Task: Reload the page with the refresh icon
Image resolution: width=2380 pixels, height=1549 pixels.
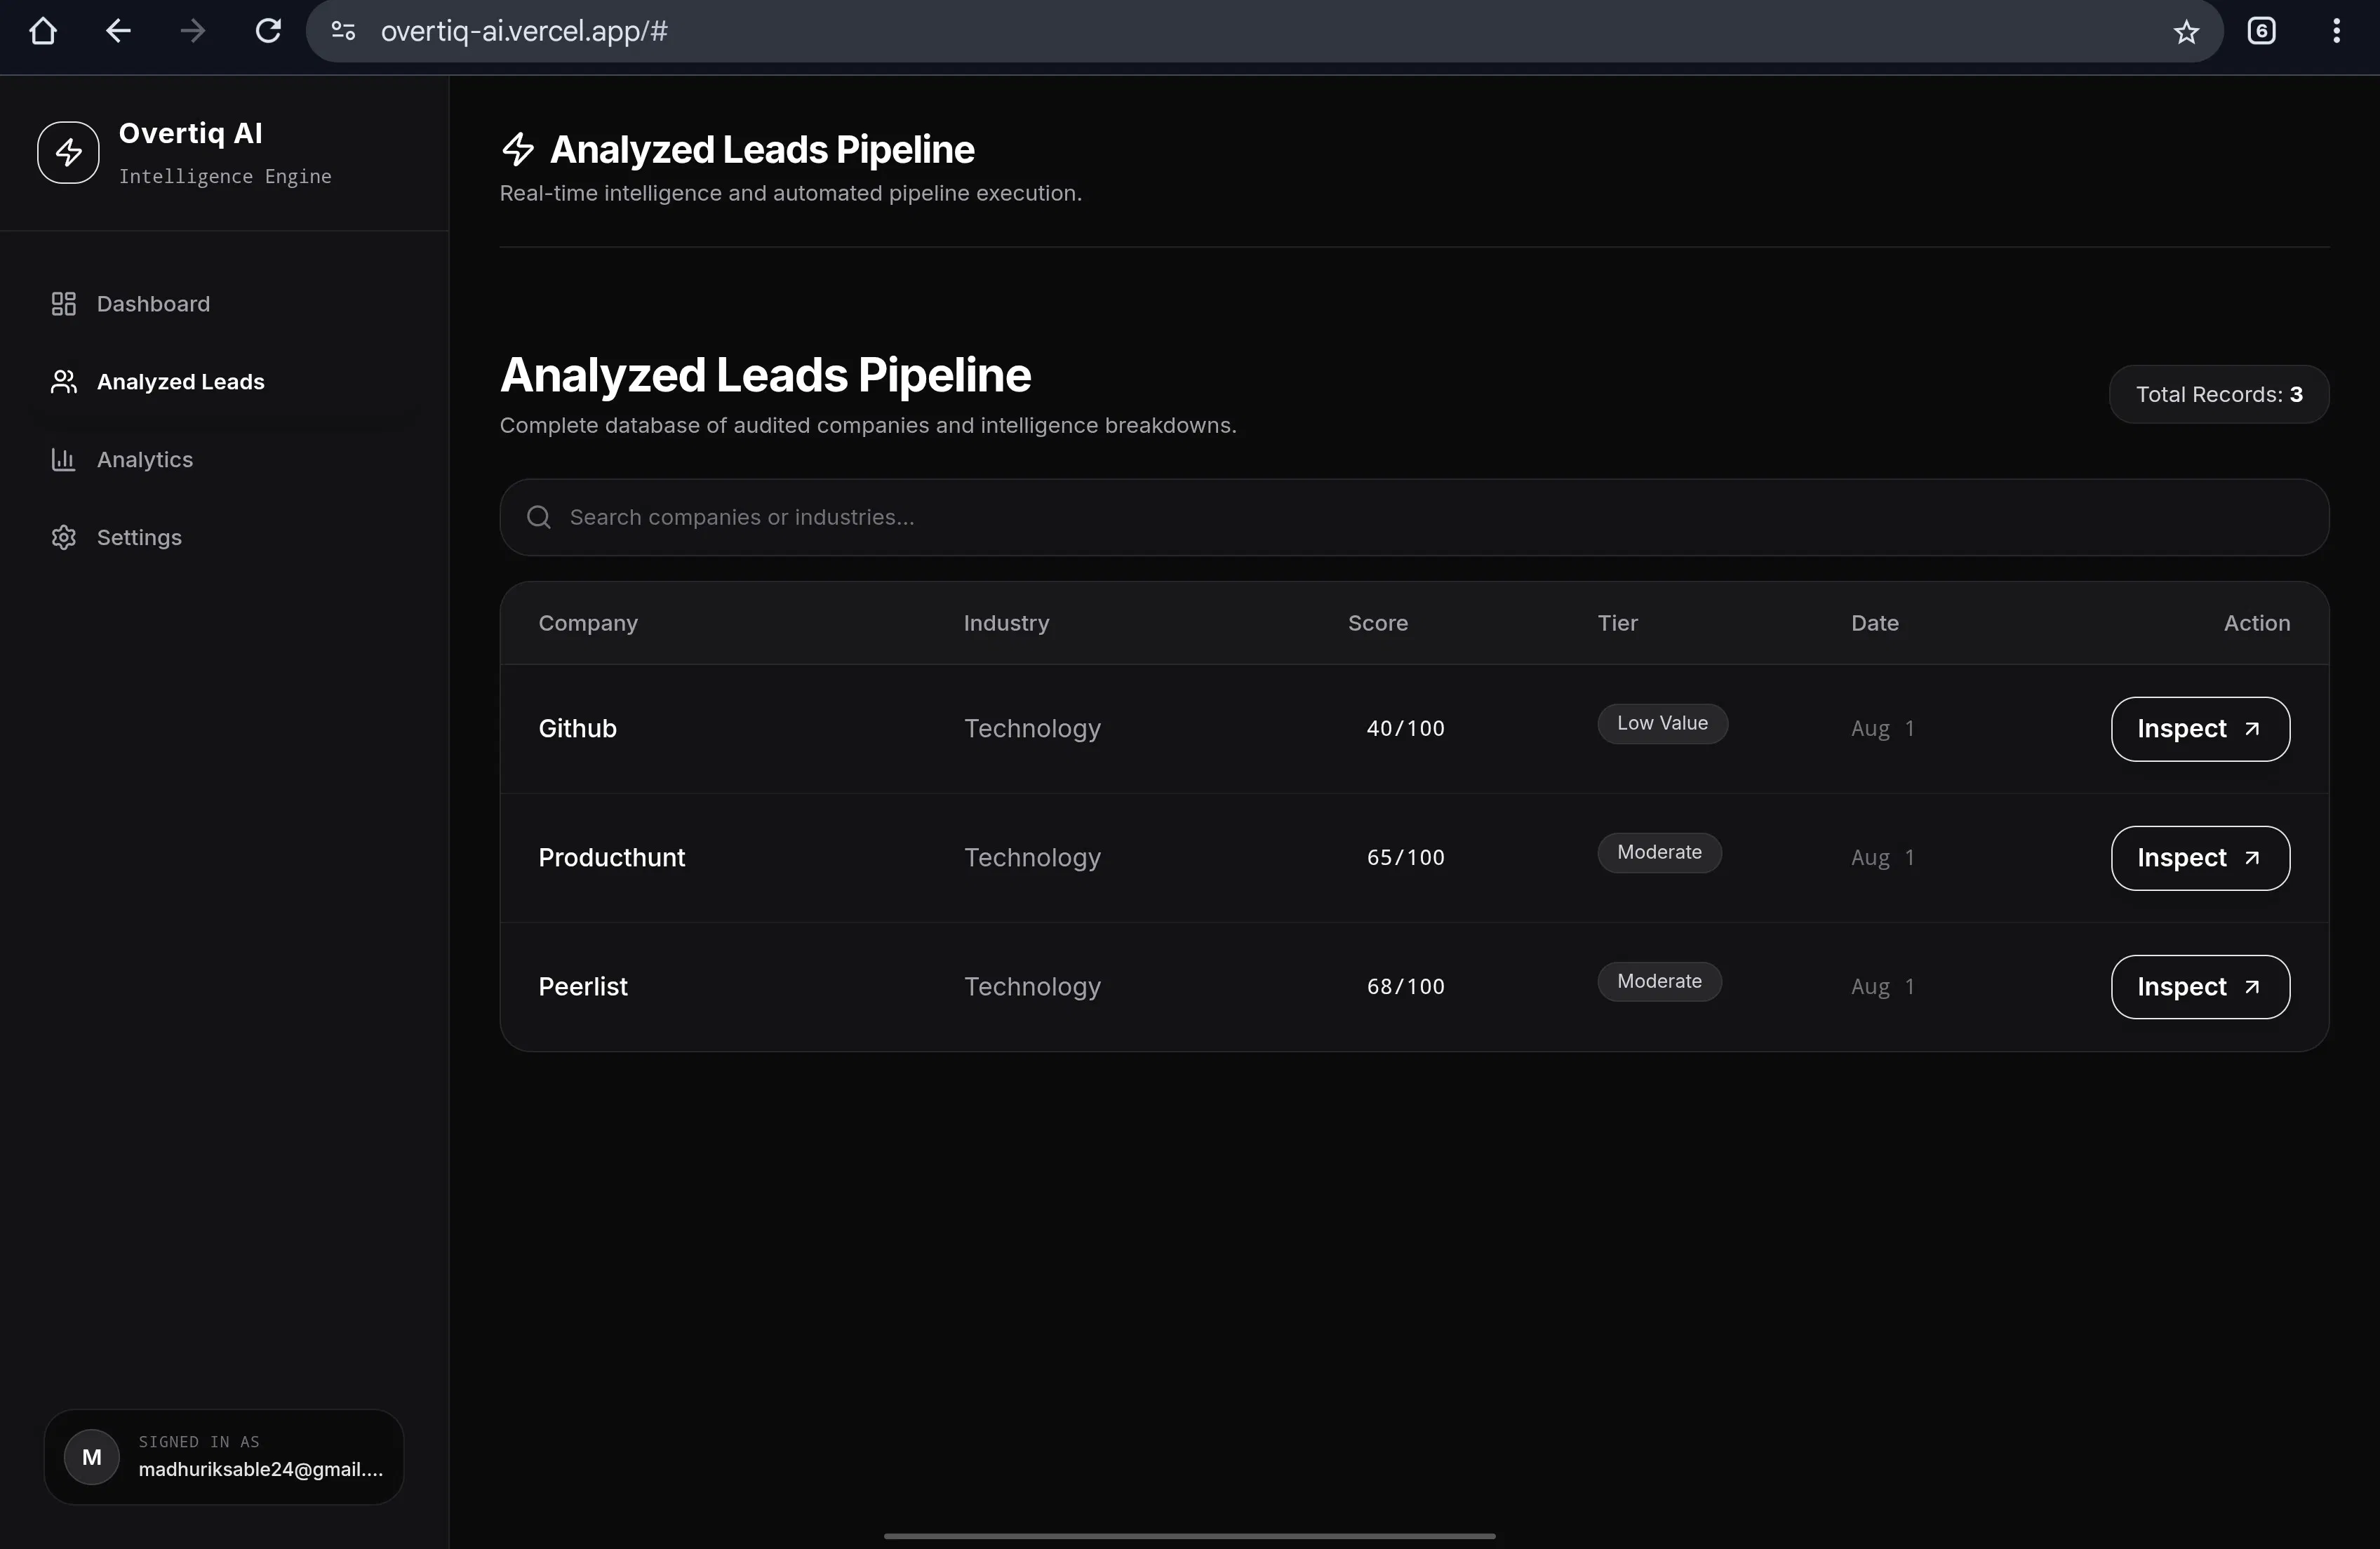Action: click(268, 31)
